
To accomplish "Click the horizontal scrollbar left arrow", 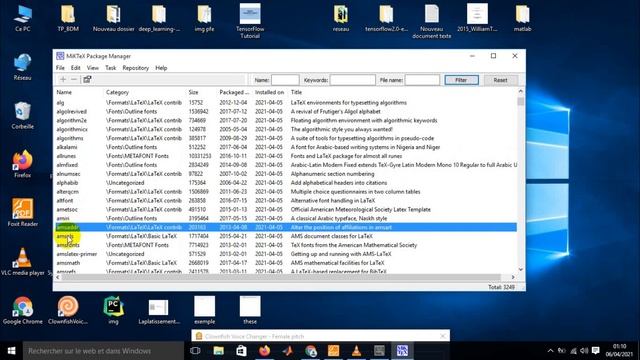I will (x=58, y=277).
